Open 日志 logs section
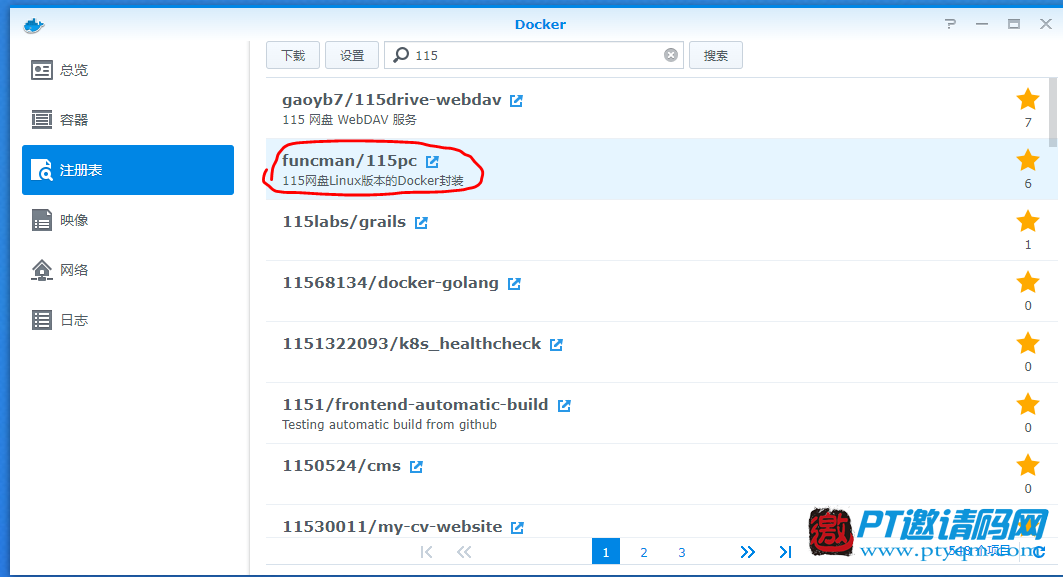1063x577 pixels. pos(128,320)
